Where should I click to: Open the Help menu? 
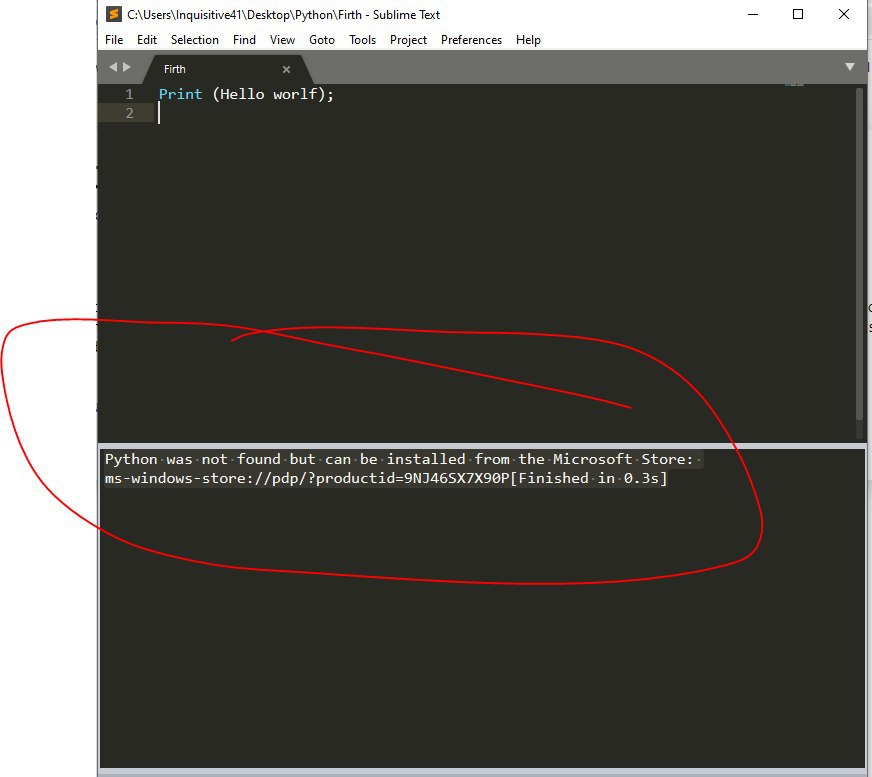[x=528, y=40]
